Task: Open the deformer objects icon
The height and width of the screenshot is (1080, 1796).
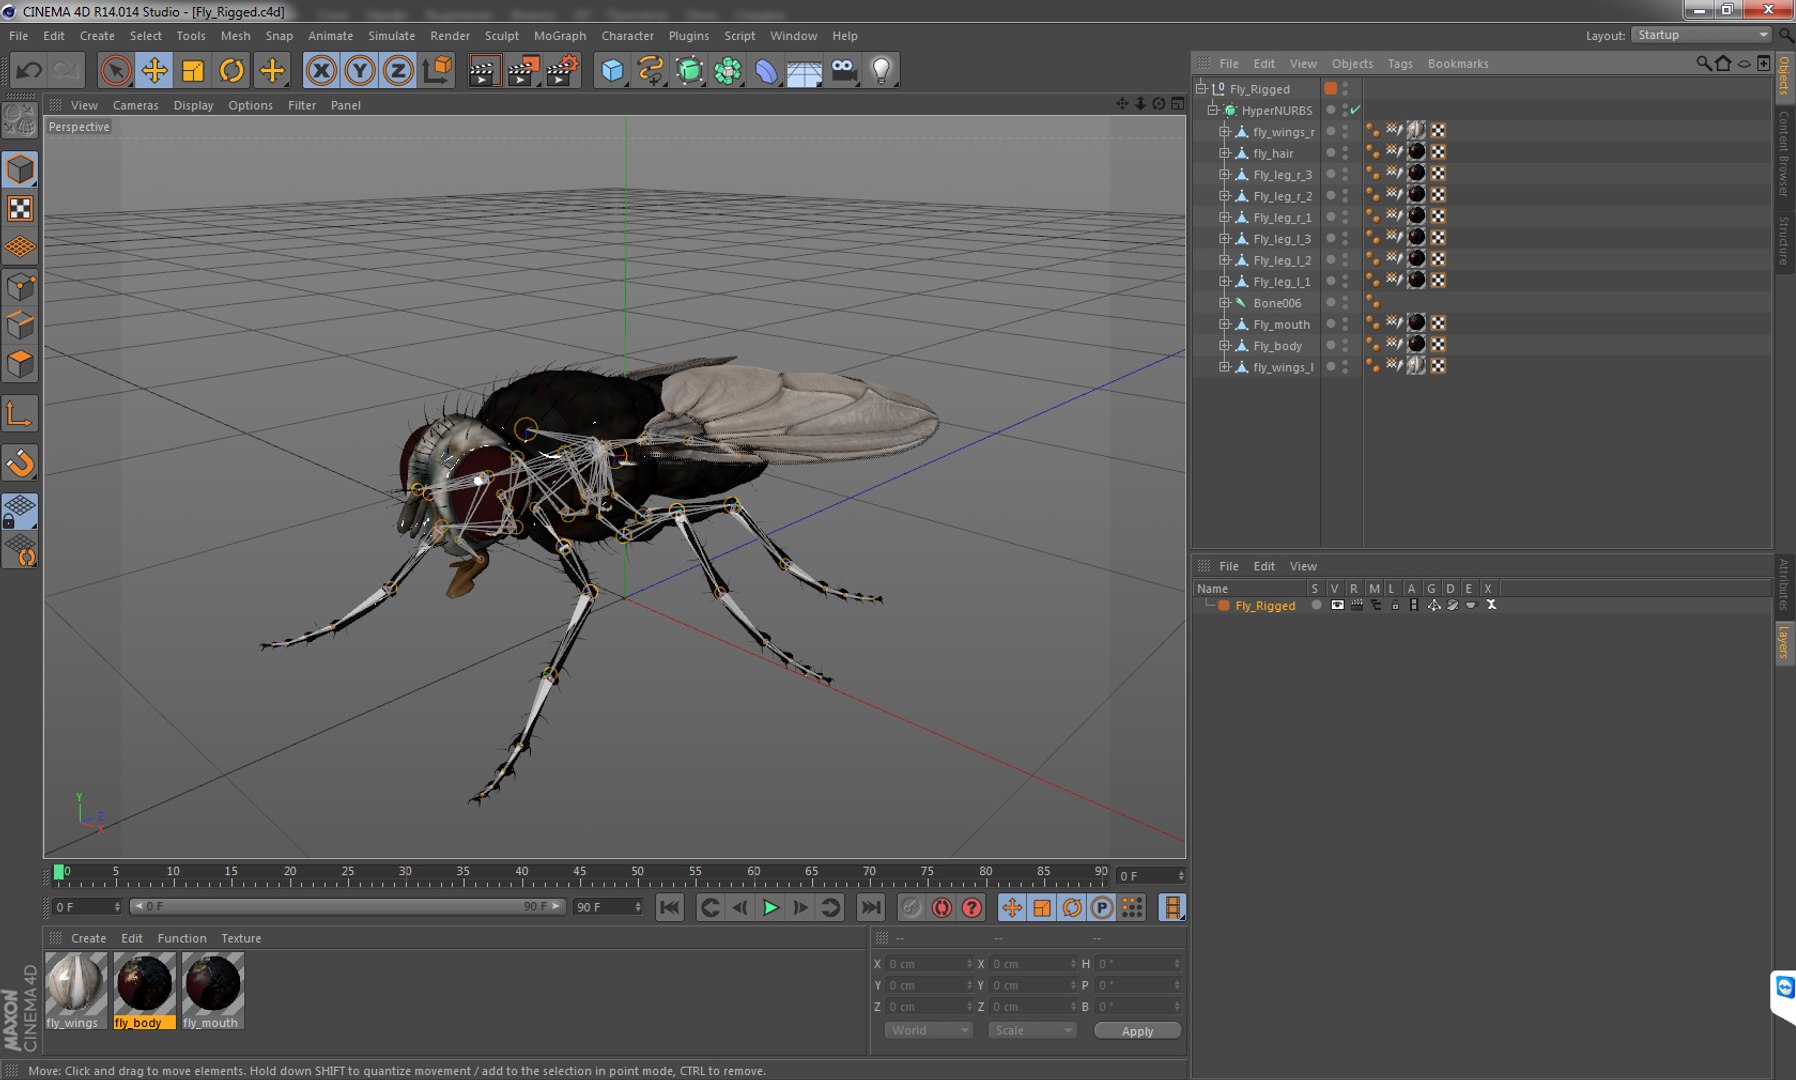Action: pyautogui.click(x=766, y=70)
